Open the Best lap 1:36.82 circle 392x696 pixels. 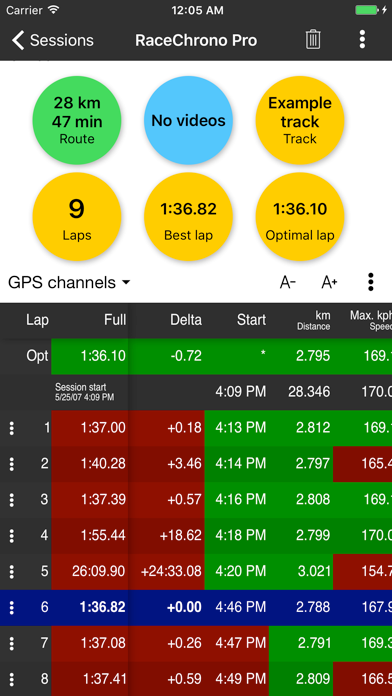pos(189,217)
